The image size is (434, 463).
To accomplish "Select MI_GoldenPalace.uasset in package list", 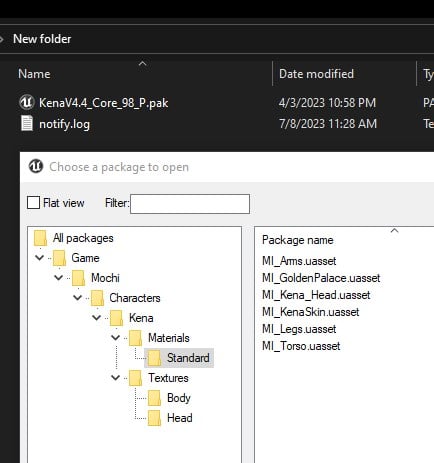I will 321,278.
